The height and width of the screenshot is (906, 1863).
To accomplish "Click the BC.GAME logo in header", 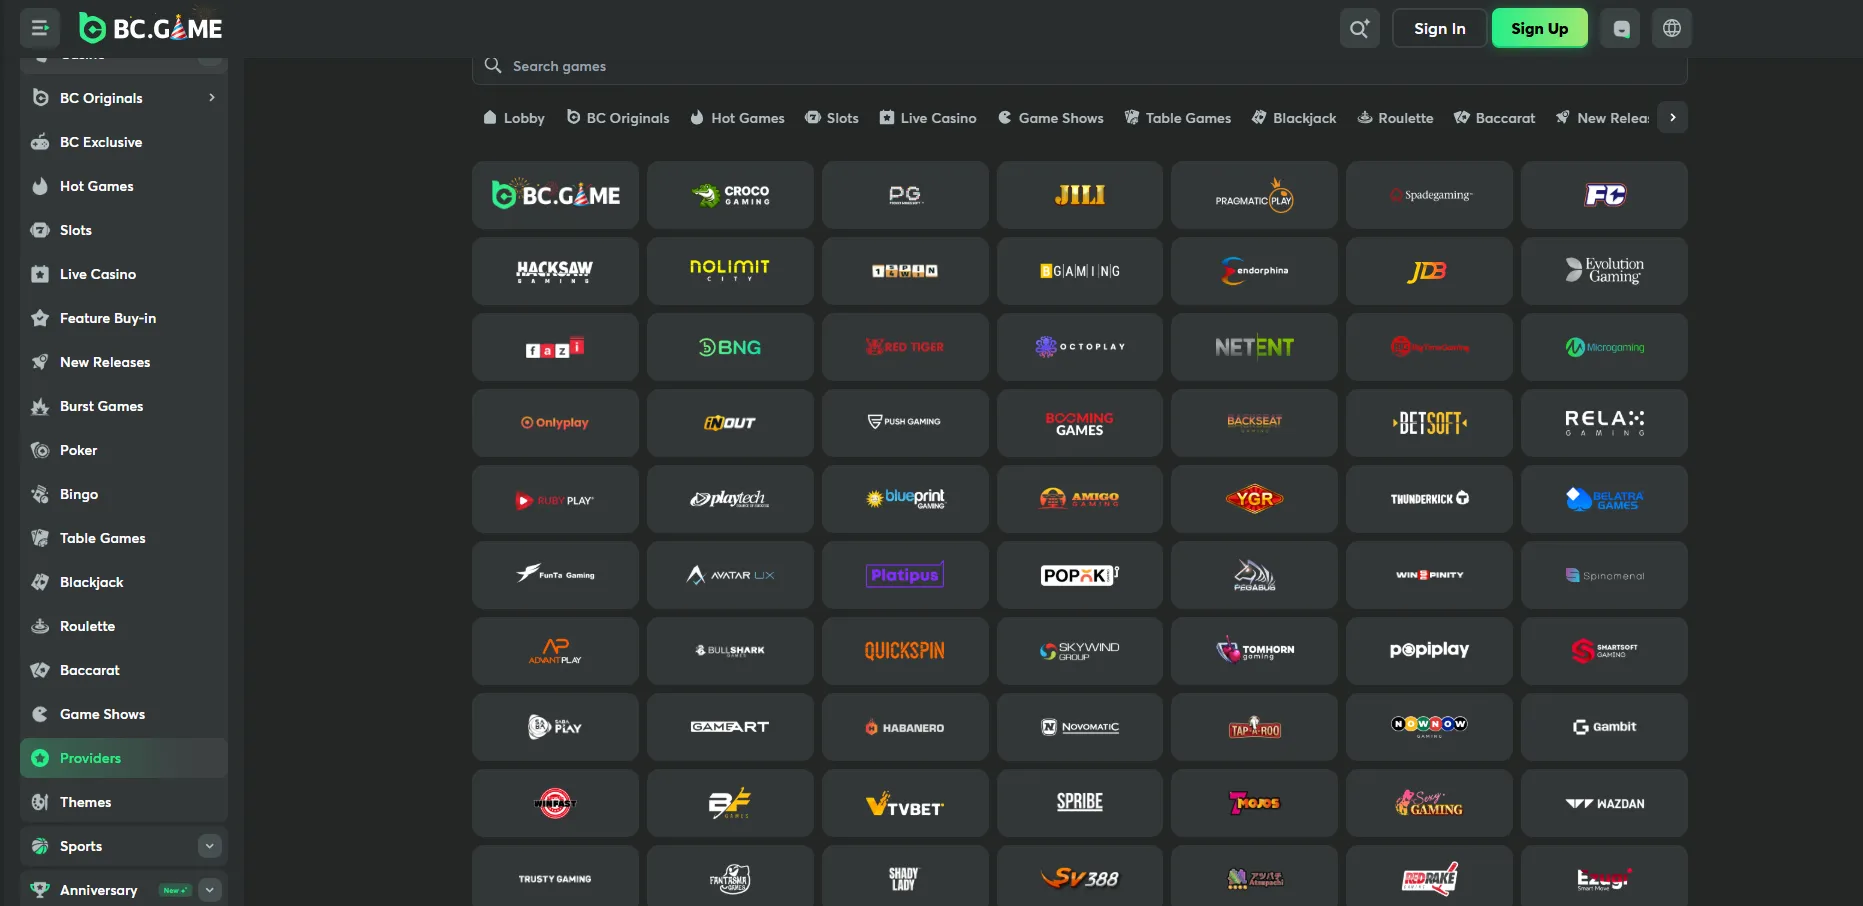I will click(151, 28).
